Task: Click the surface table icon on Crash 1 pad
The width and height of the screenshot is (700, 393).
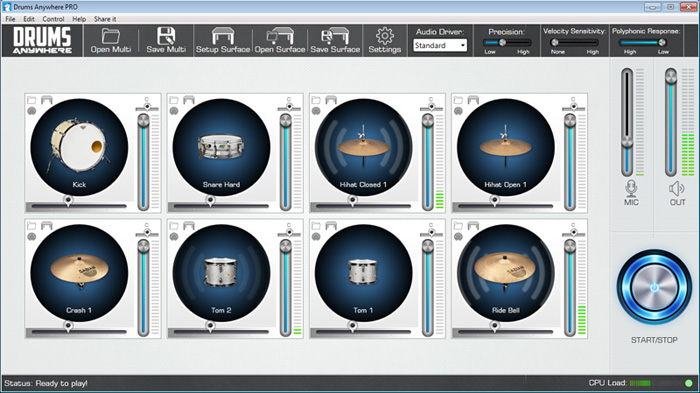Action: pyautogui.click(x=46, y=226)
